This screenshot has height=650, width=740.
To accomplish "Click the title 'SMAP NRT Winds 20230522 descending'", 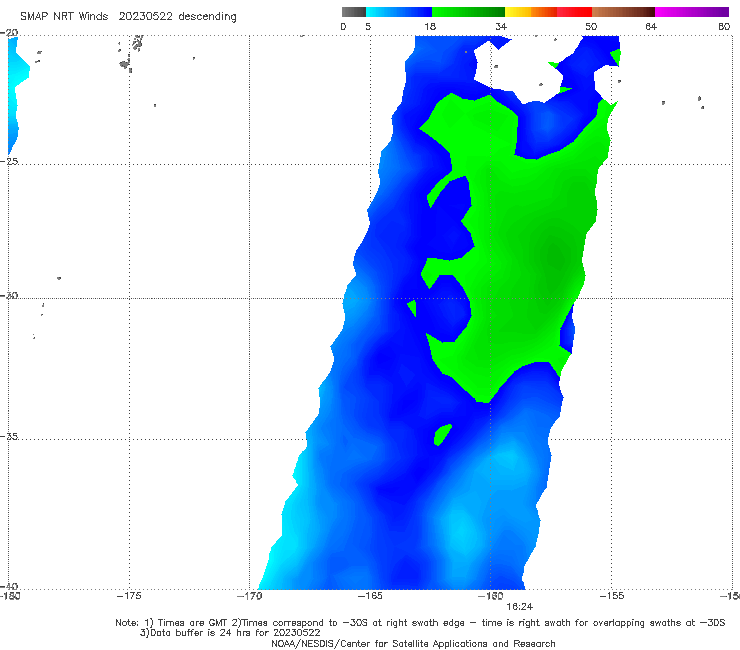I will (128, 16).
